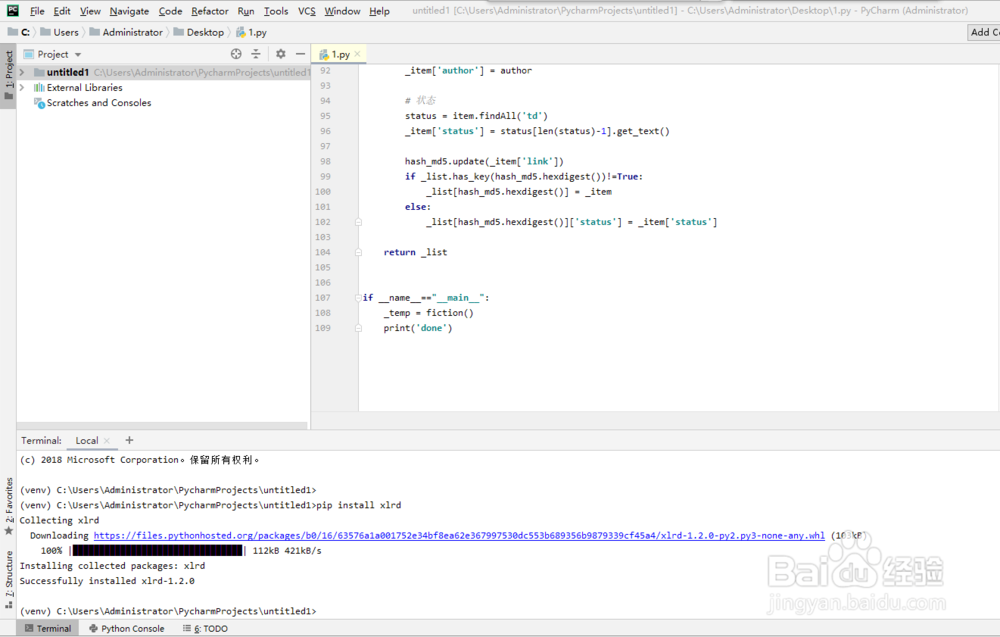Click the line 'return _list' in editor
The height and width of the screenshot is (637, 1000).
click(x=415, y=253)
